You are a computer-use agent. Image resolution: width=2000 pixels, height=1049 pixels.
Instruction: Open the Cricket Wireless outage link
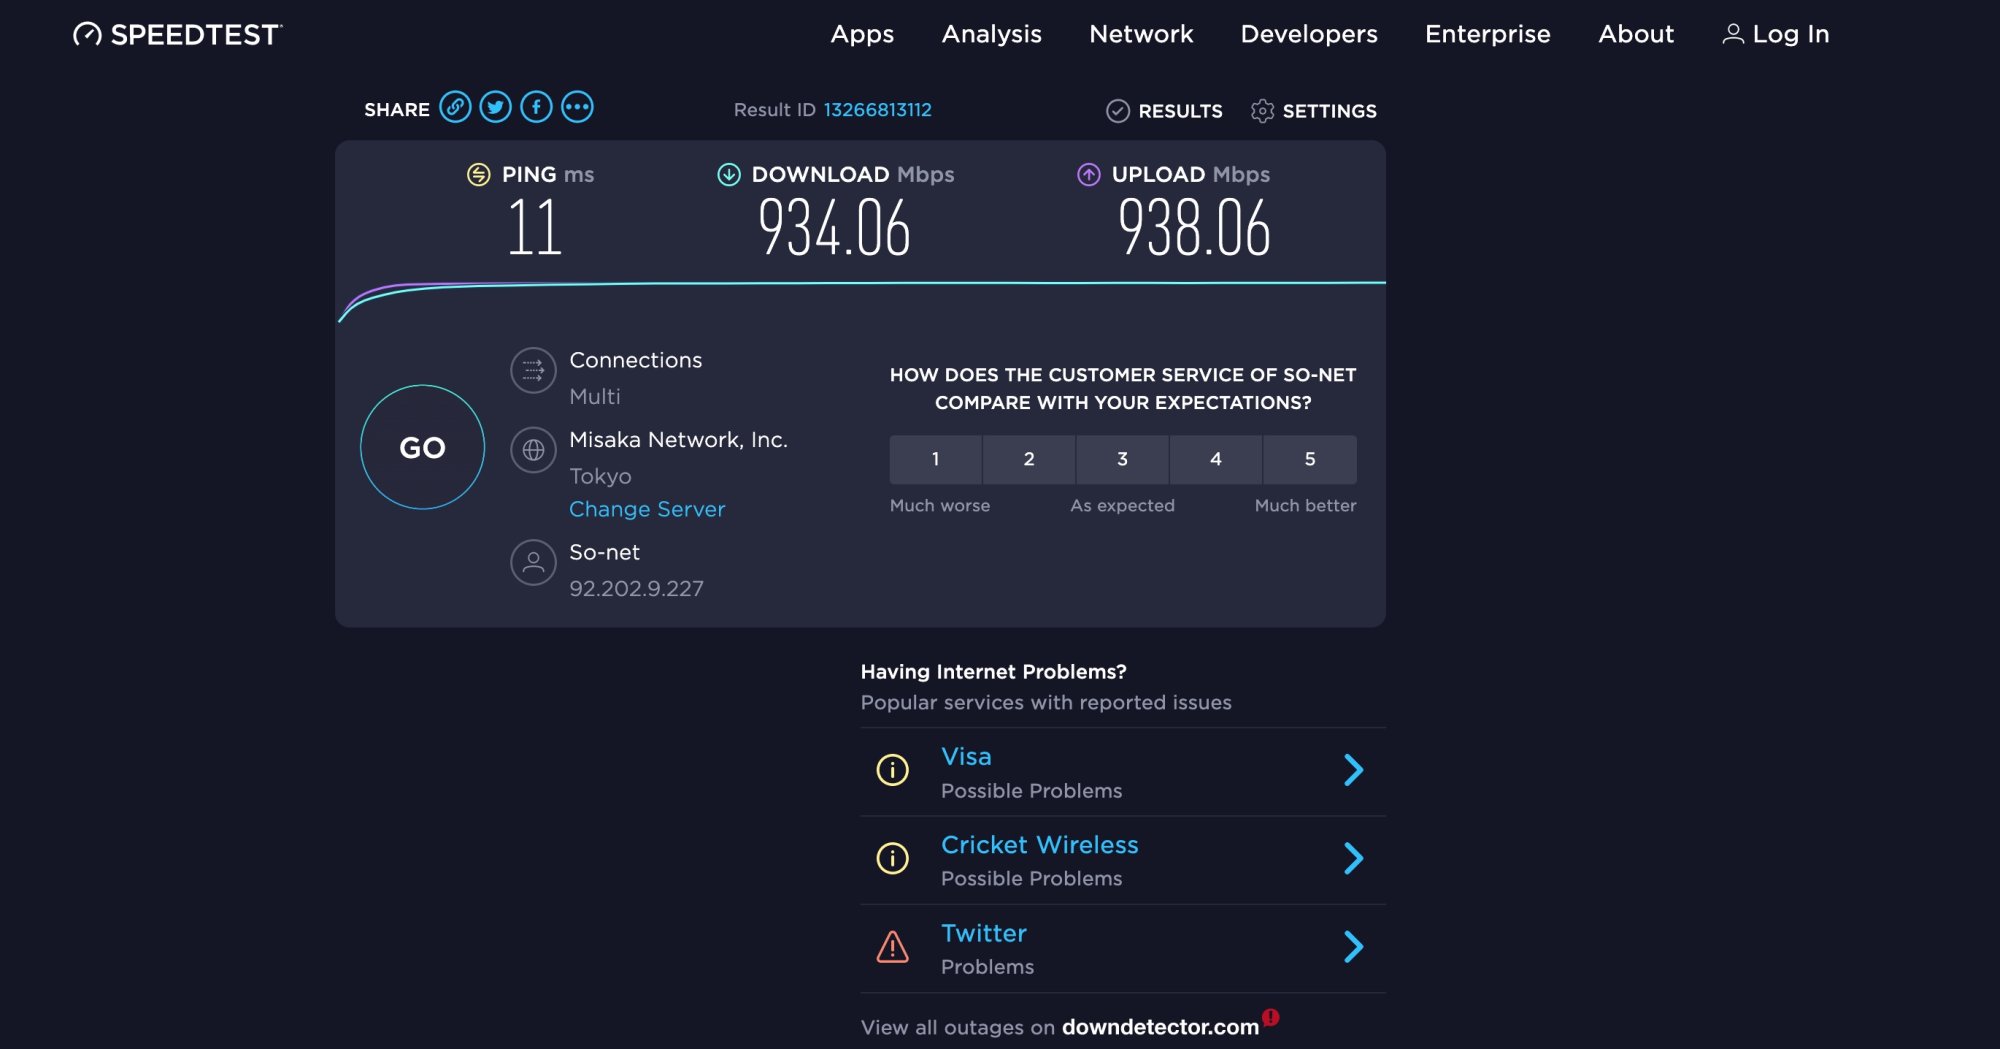(x=1039, y=845)
